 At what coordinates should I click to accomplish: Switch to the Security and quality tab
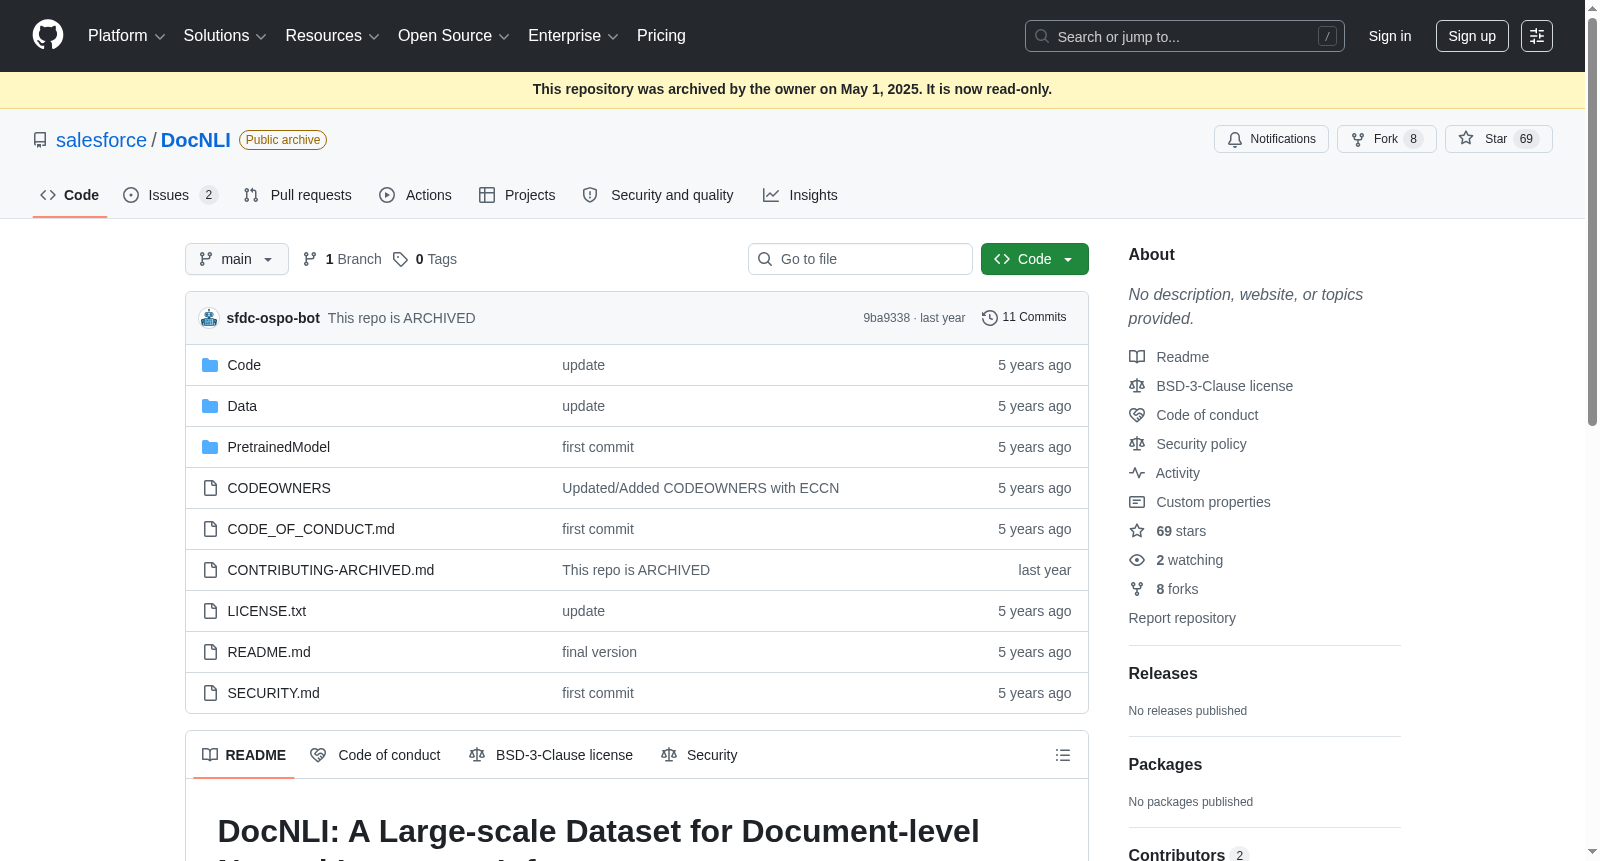(658, 195)
